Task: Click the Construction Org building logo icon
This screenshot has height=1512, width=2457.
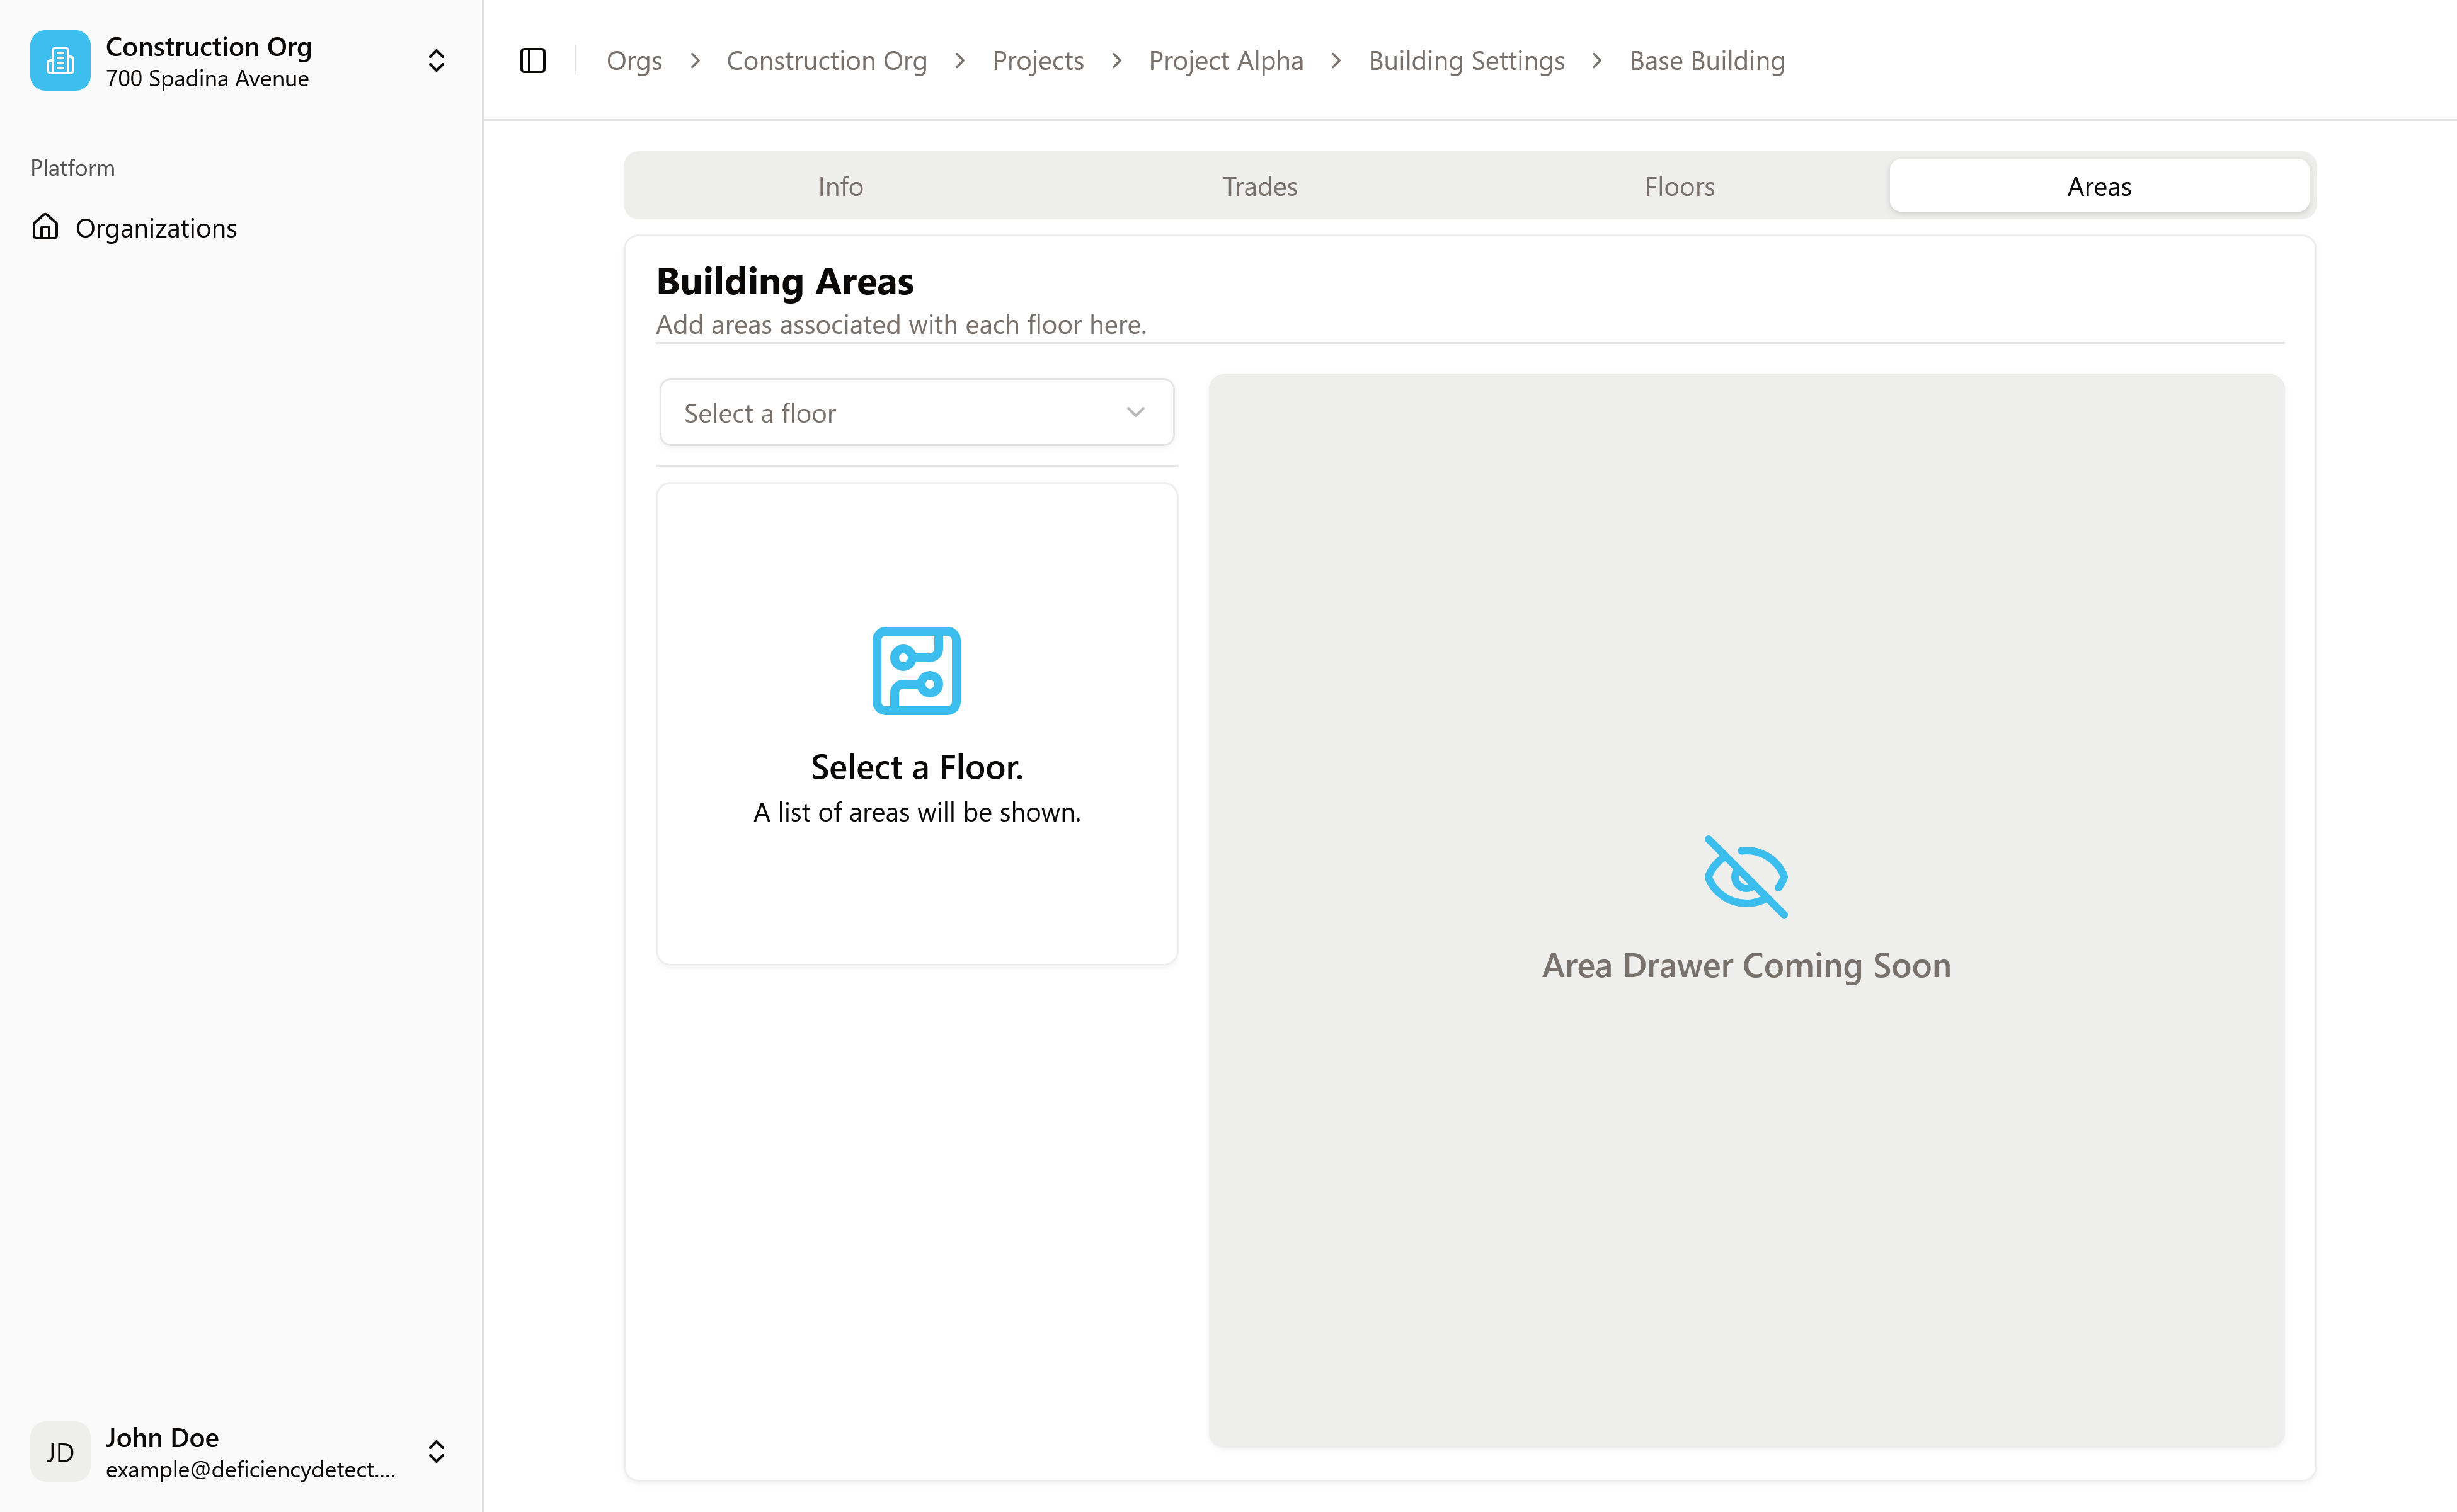Action: (x=60, y=61)
